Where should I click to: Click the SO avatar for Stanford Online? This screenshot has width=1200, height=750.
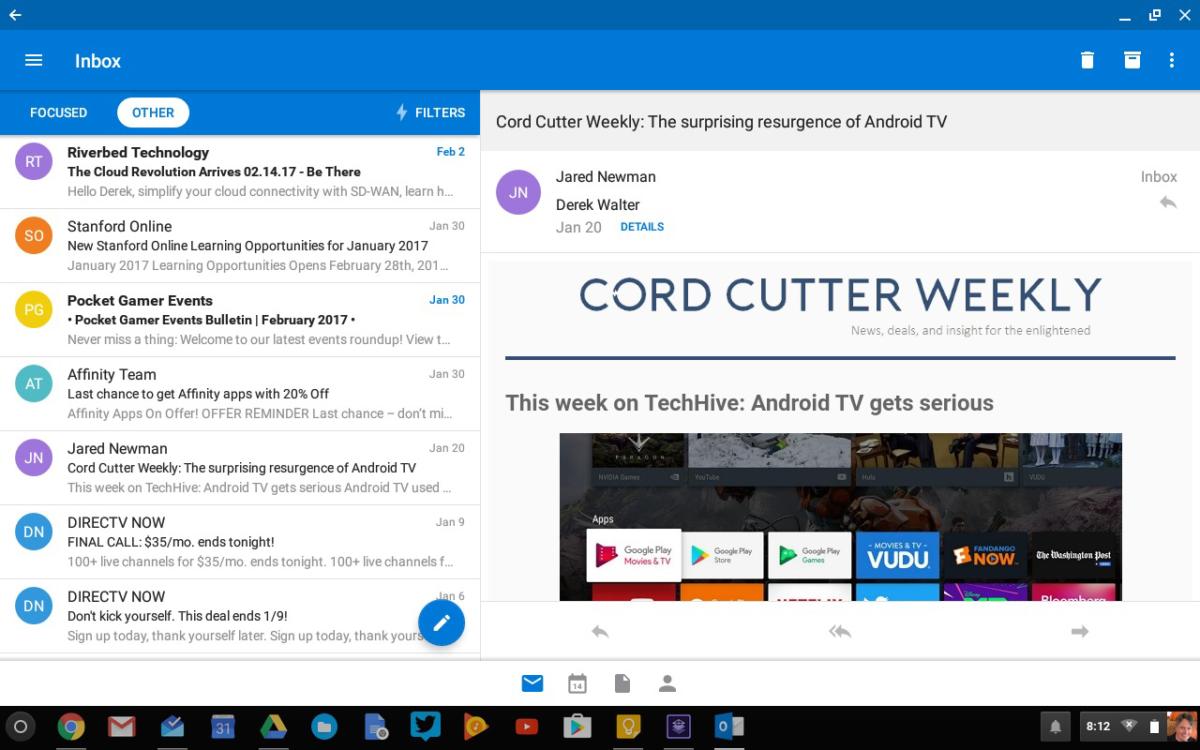pyautogui.click(x=34, y=235)
